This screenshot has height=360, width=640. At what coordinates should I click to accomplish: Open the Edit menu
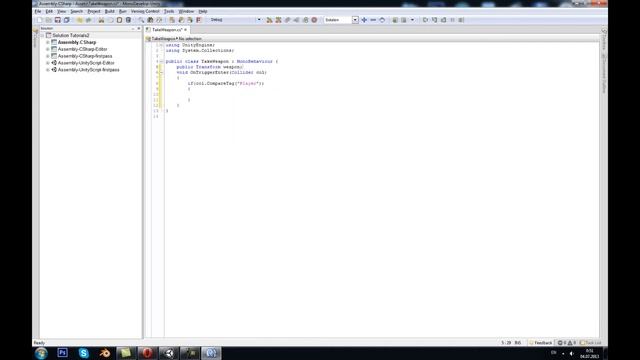pyautogui.click(x=49, y=11)
